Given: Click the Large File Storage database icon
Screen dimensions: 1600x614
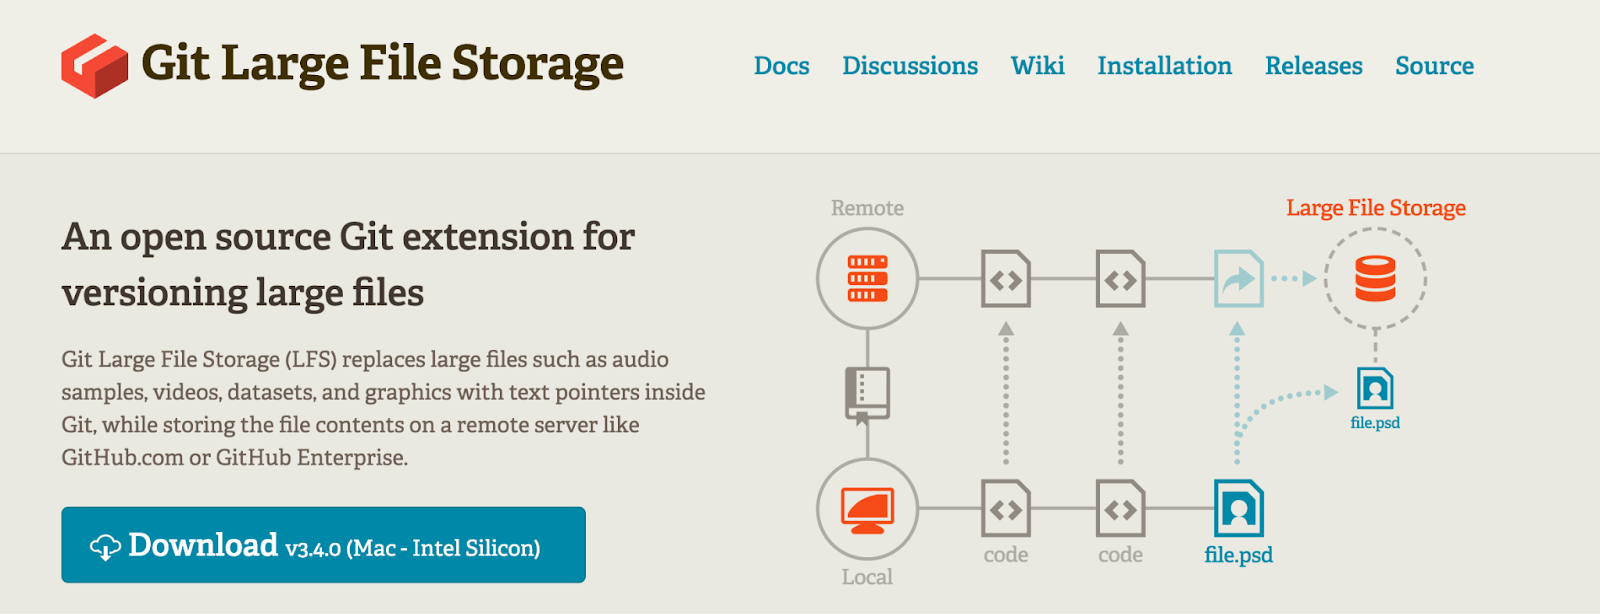Looking at the screenshot, I should click(1375, 279).
